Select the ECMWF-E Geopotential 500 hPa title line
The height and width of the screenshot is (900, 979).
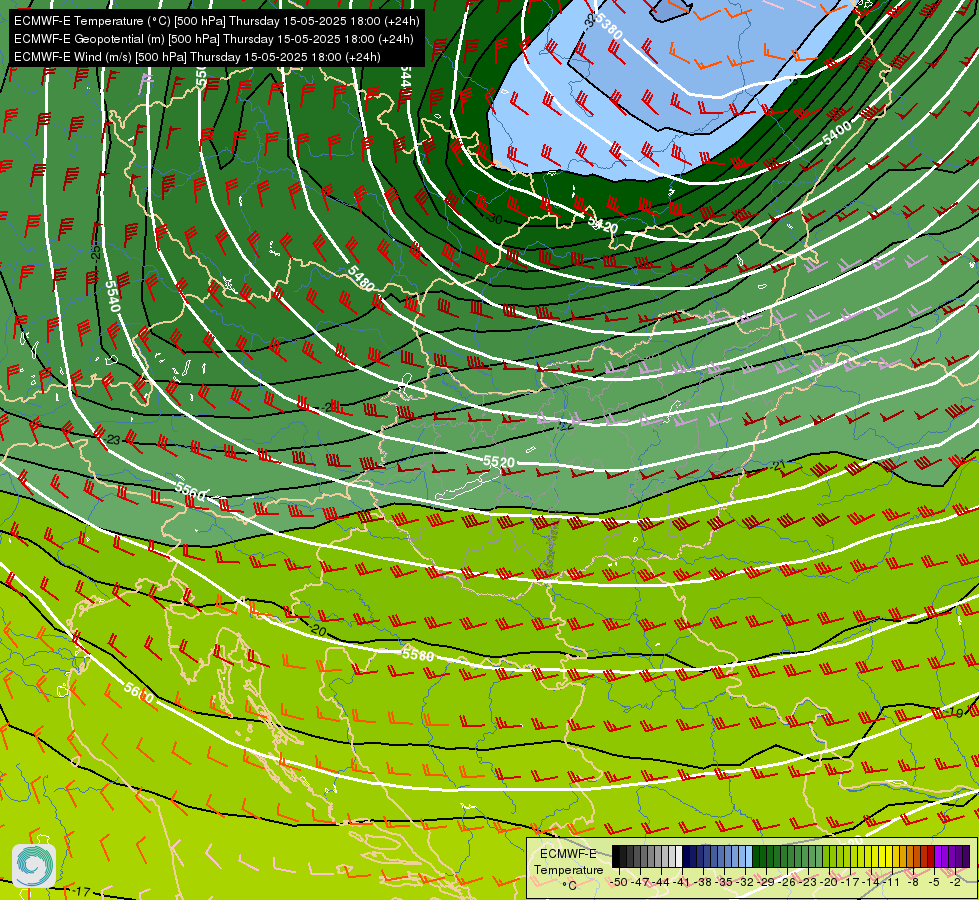click(214, 39)
